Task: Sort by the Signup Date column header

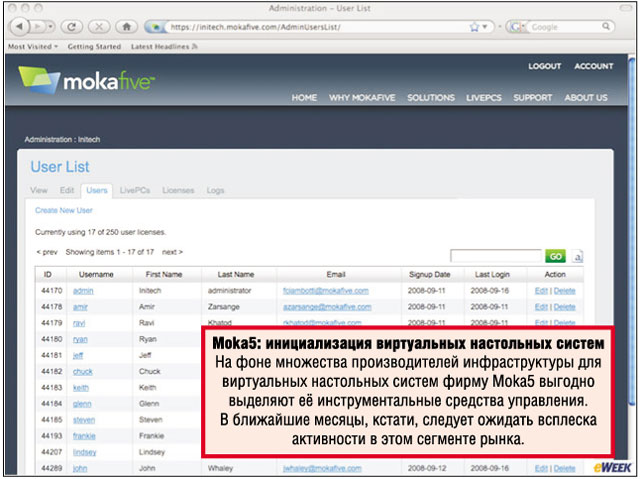Action: coord(429,275)
